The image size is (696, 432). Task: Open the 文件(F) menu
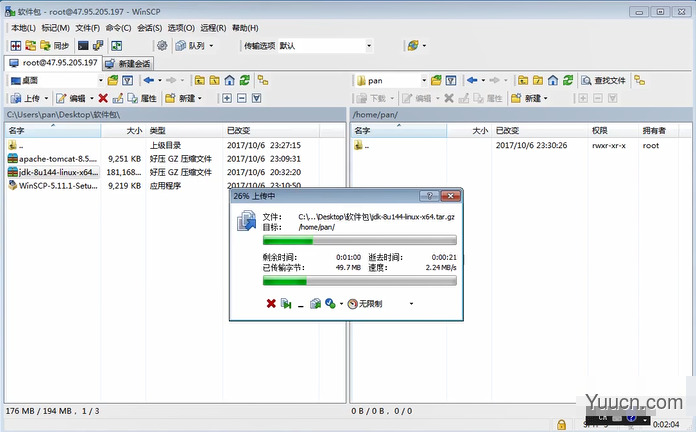[x=87, y=28]
